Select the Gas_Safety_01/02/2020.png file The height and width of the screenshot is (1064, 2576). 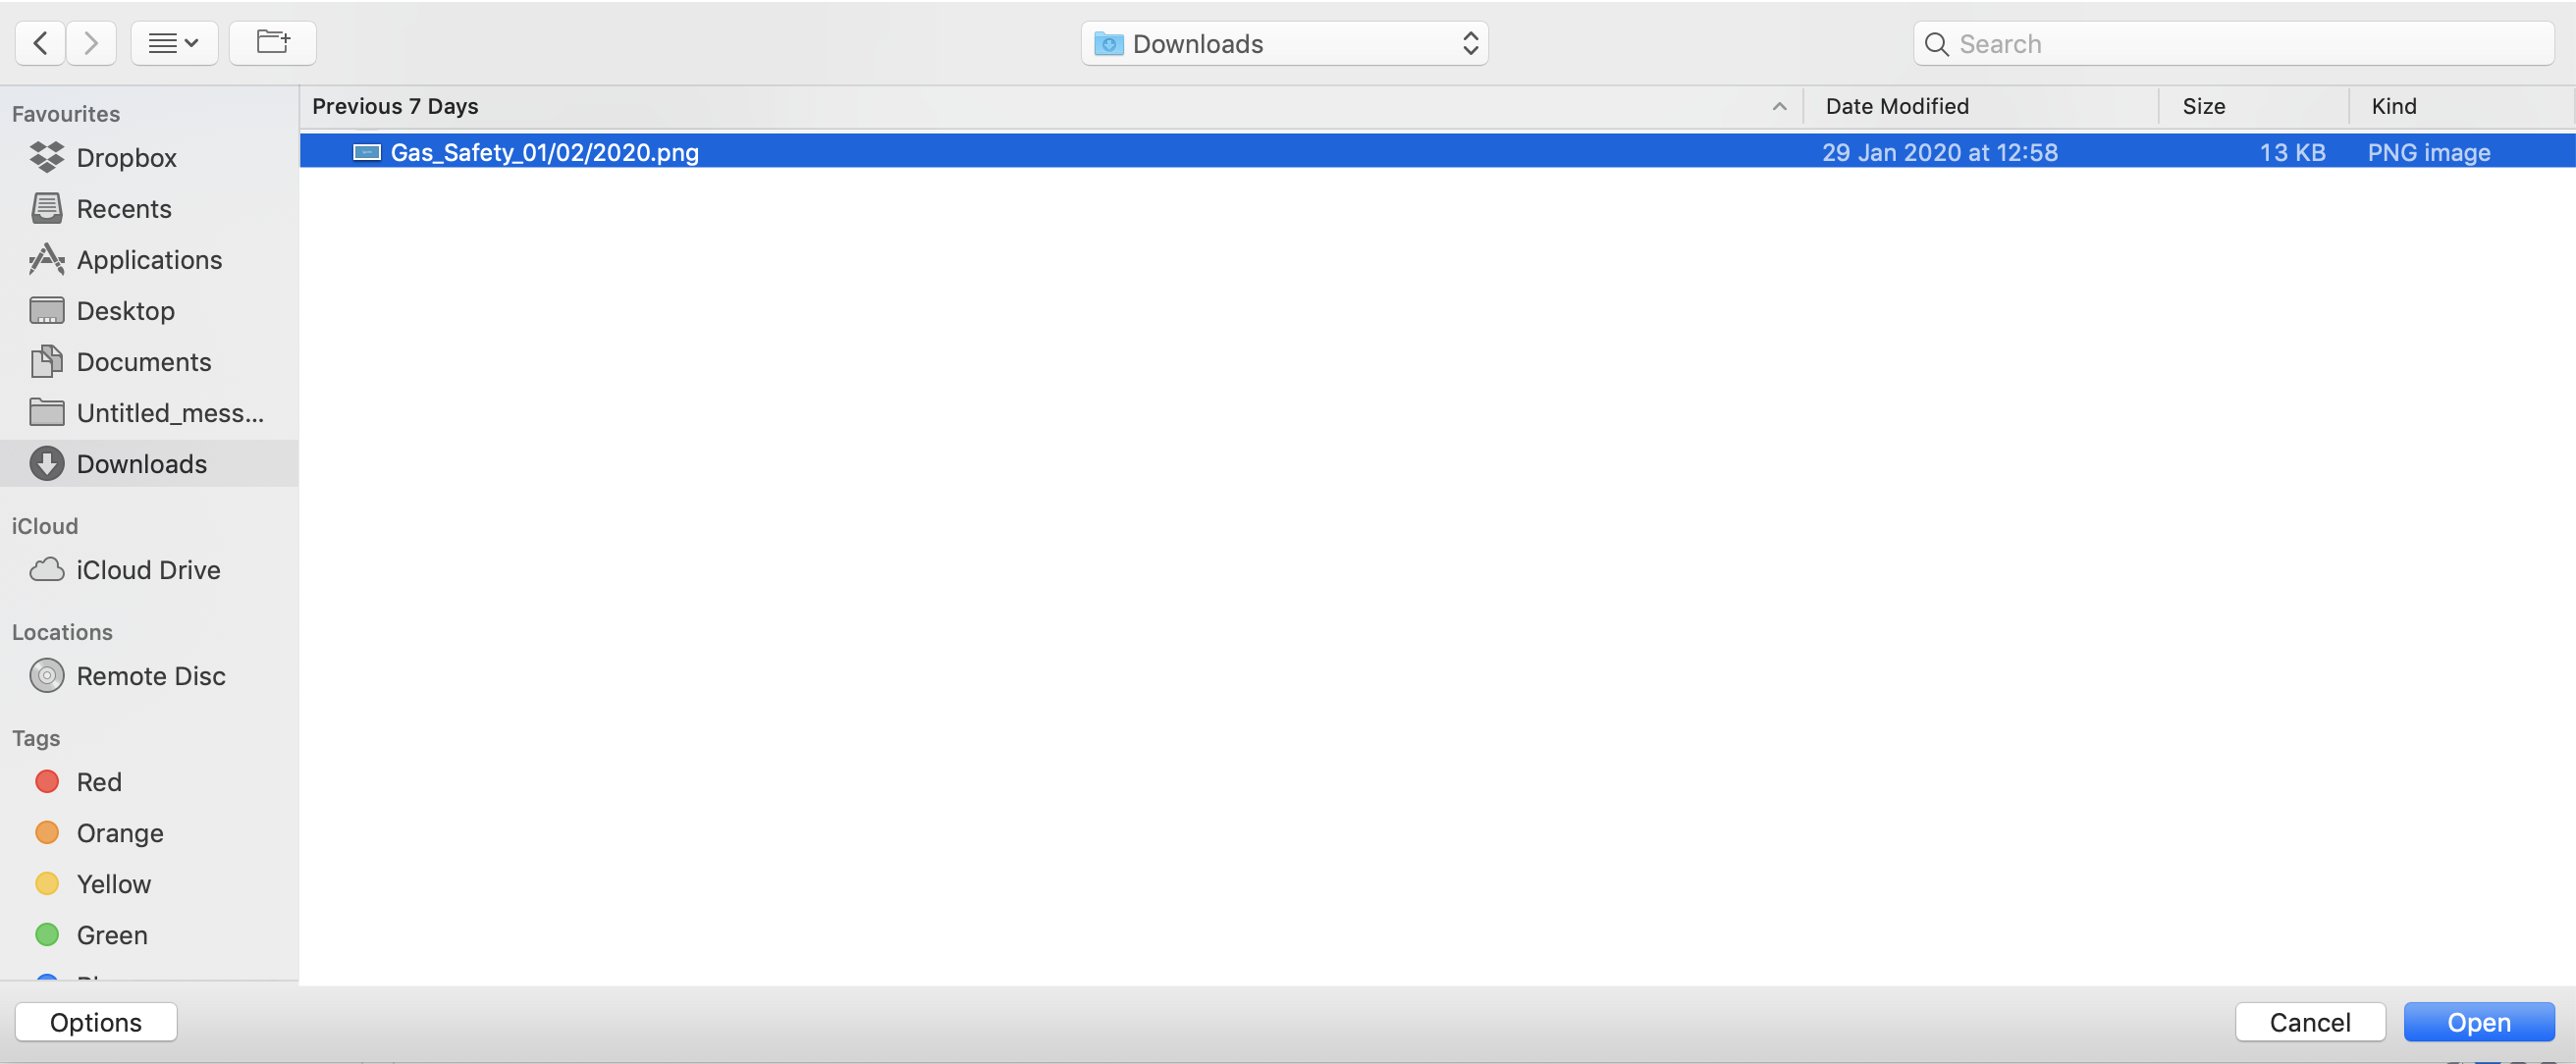pos(545,152)
